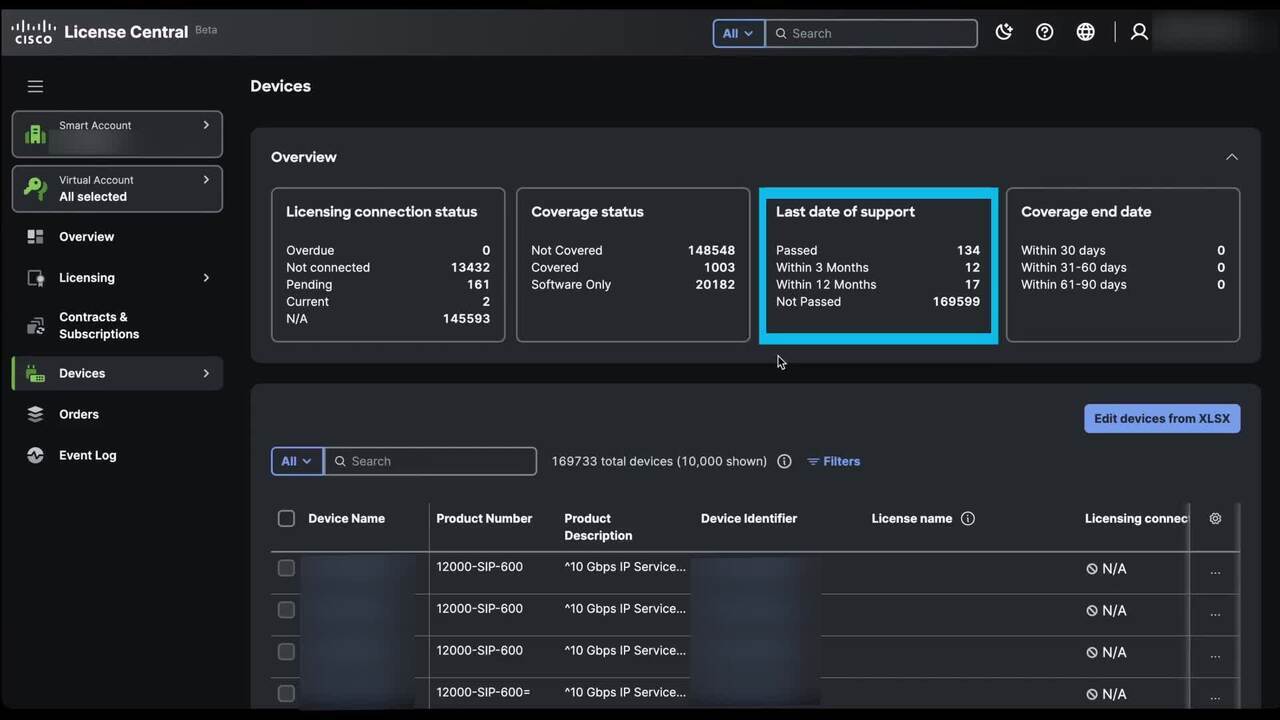Open row actions for third 12000-SIP-600 row
The image size is (1280, 720).
(x=1215, y=655)
